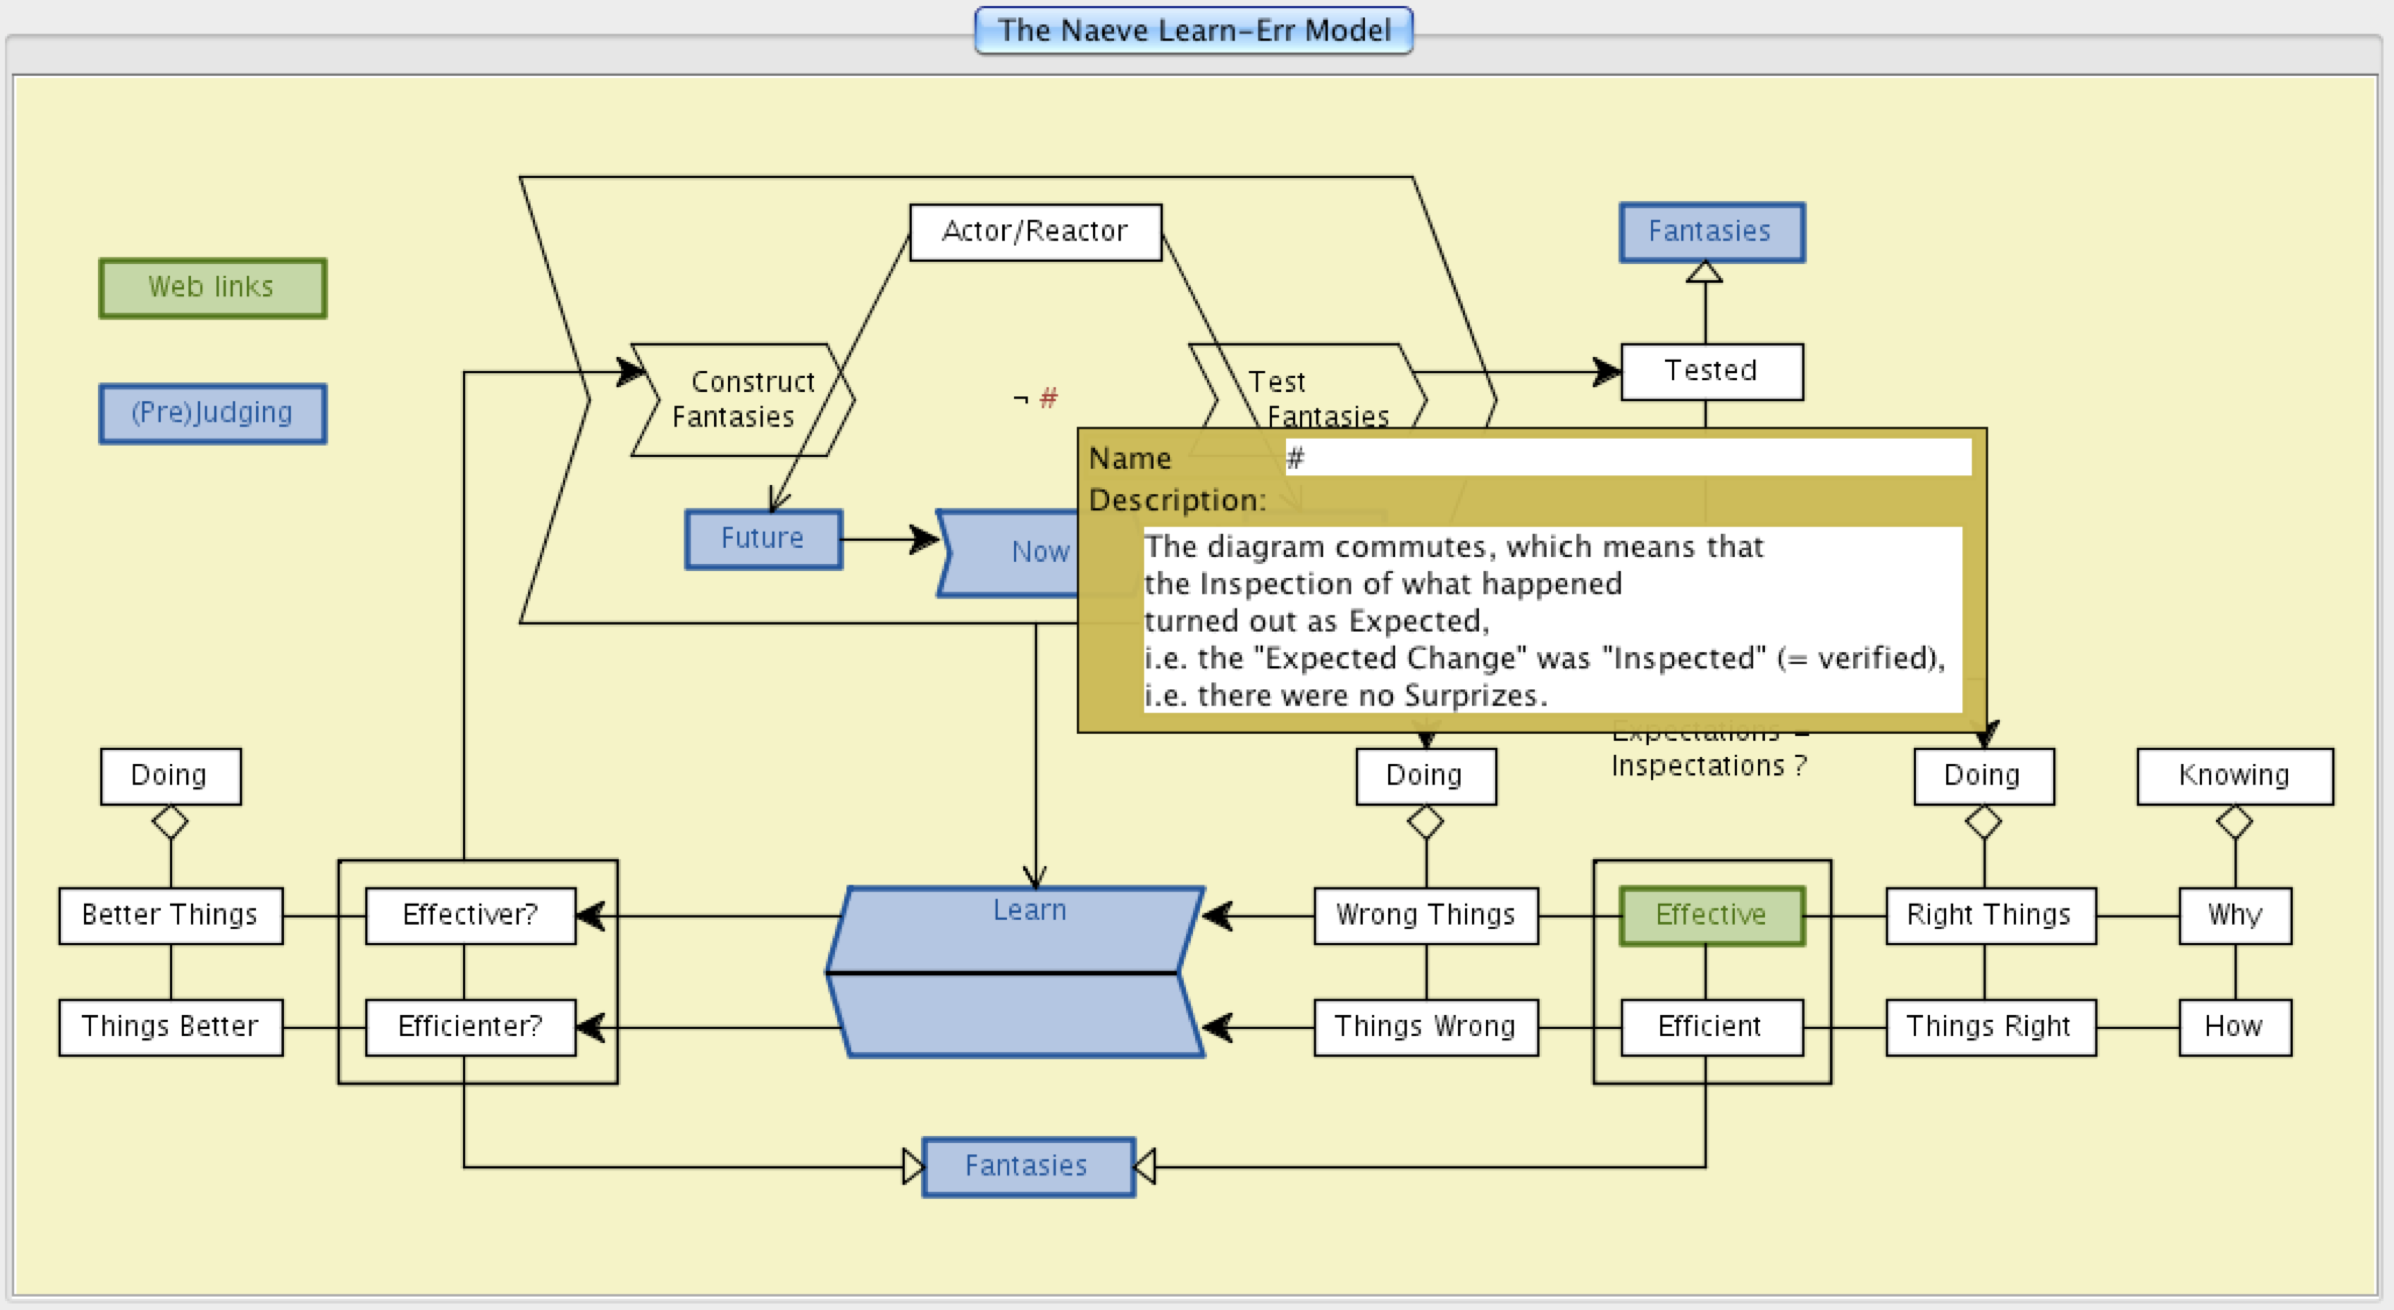Click the Name field containing #
The image size is (2394, 1310).
1626,458
